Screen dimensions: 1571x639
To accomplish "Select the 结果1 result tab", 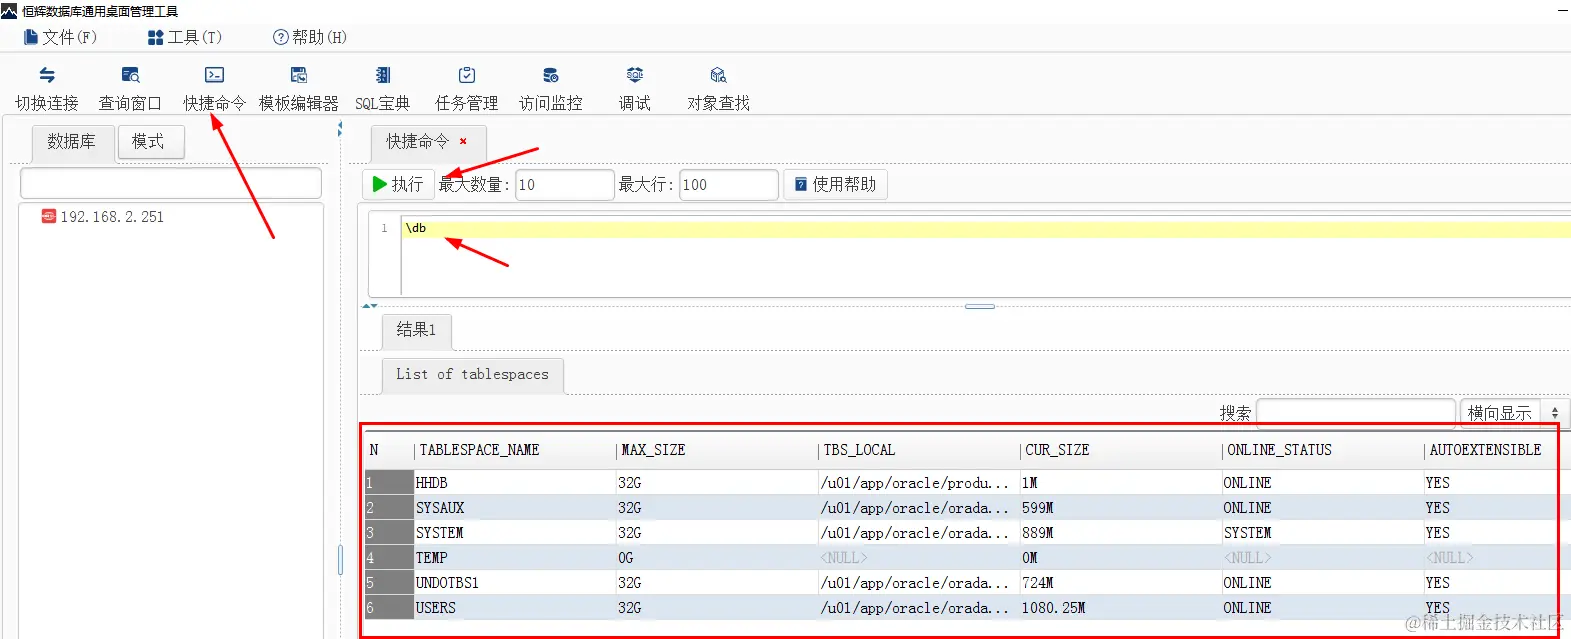I will (416, 330).
